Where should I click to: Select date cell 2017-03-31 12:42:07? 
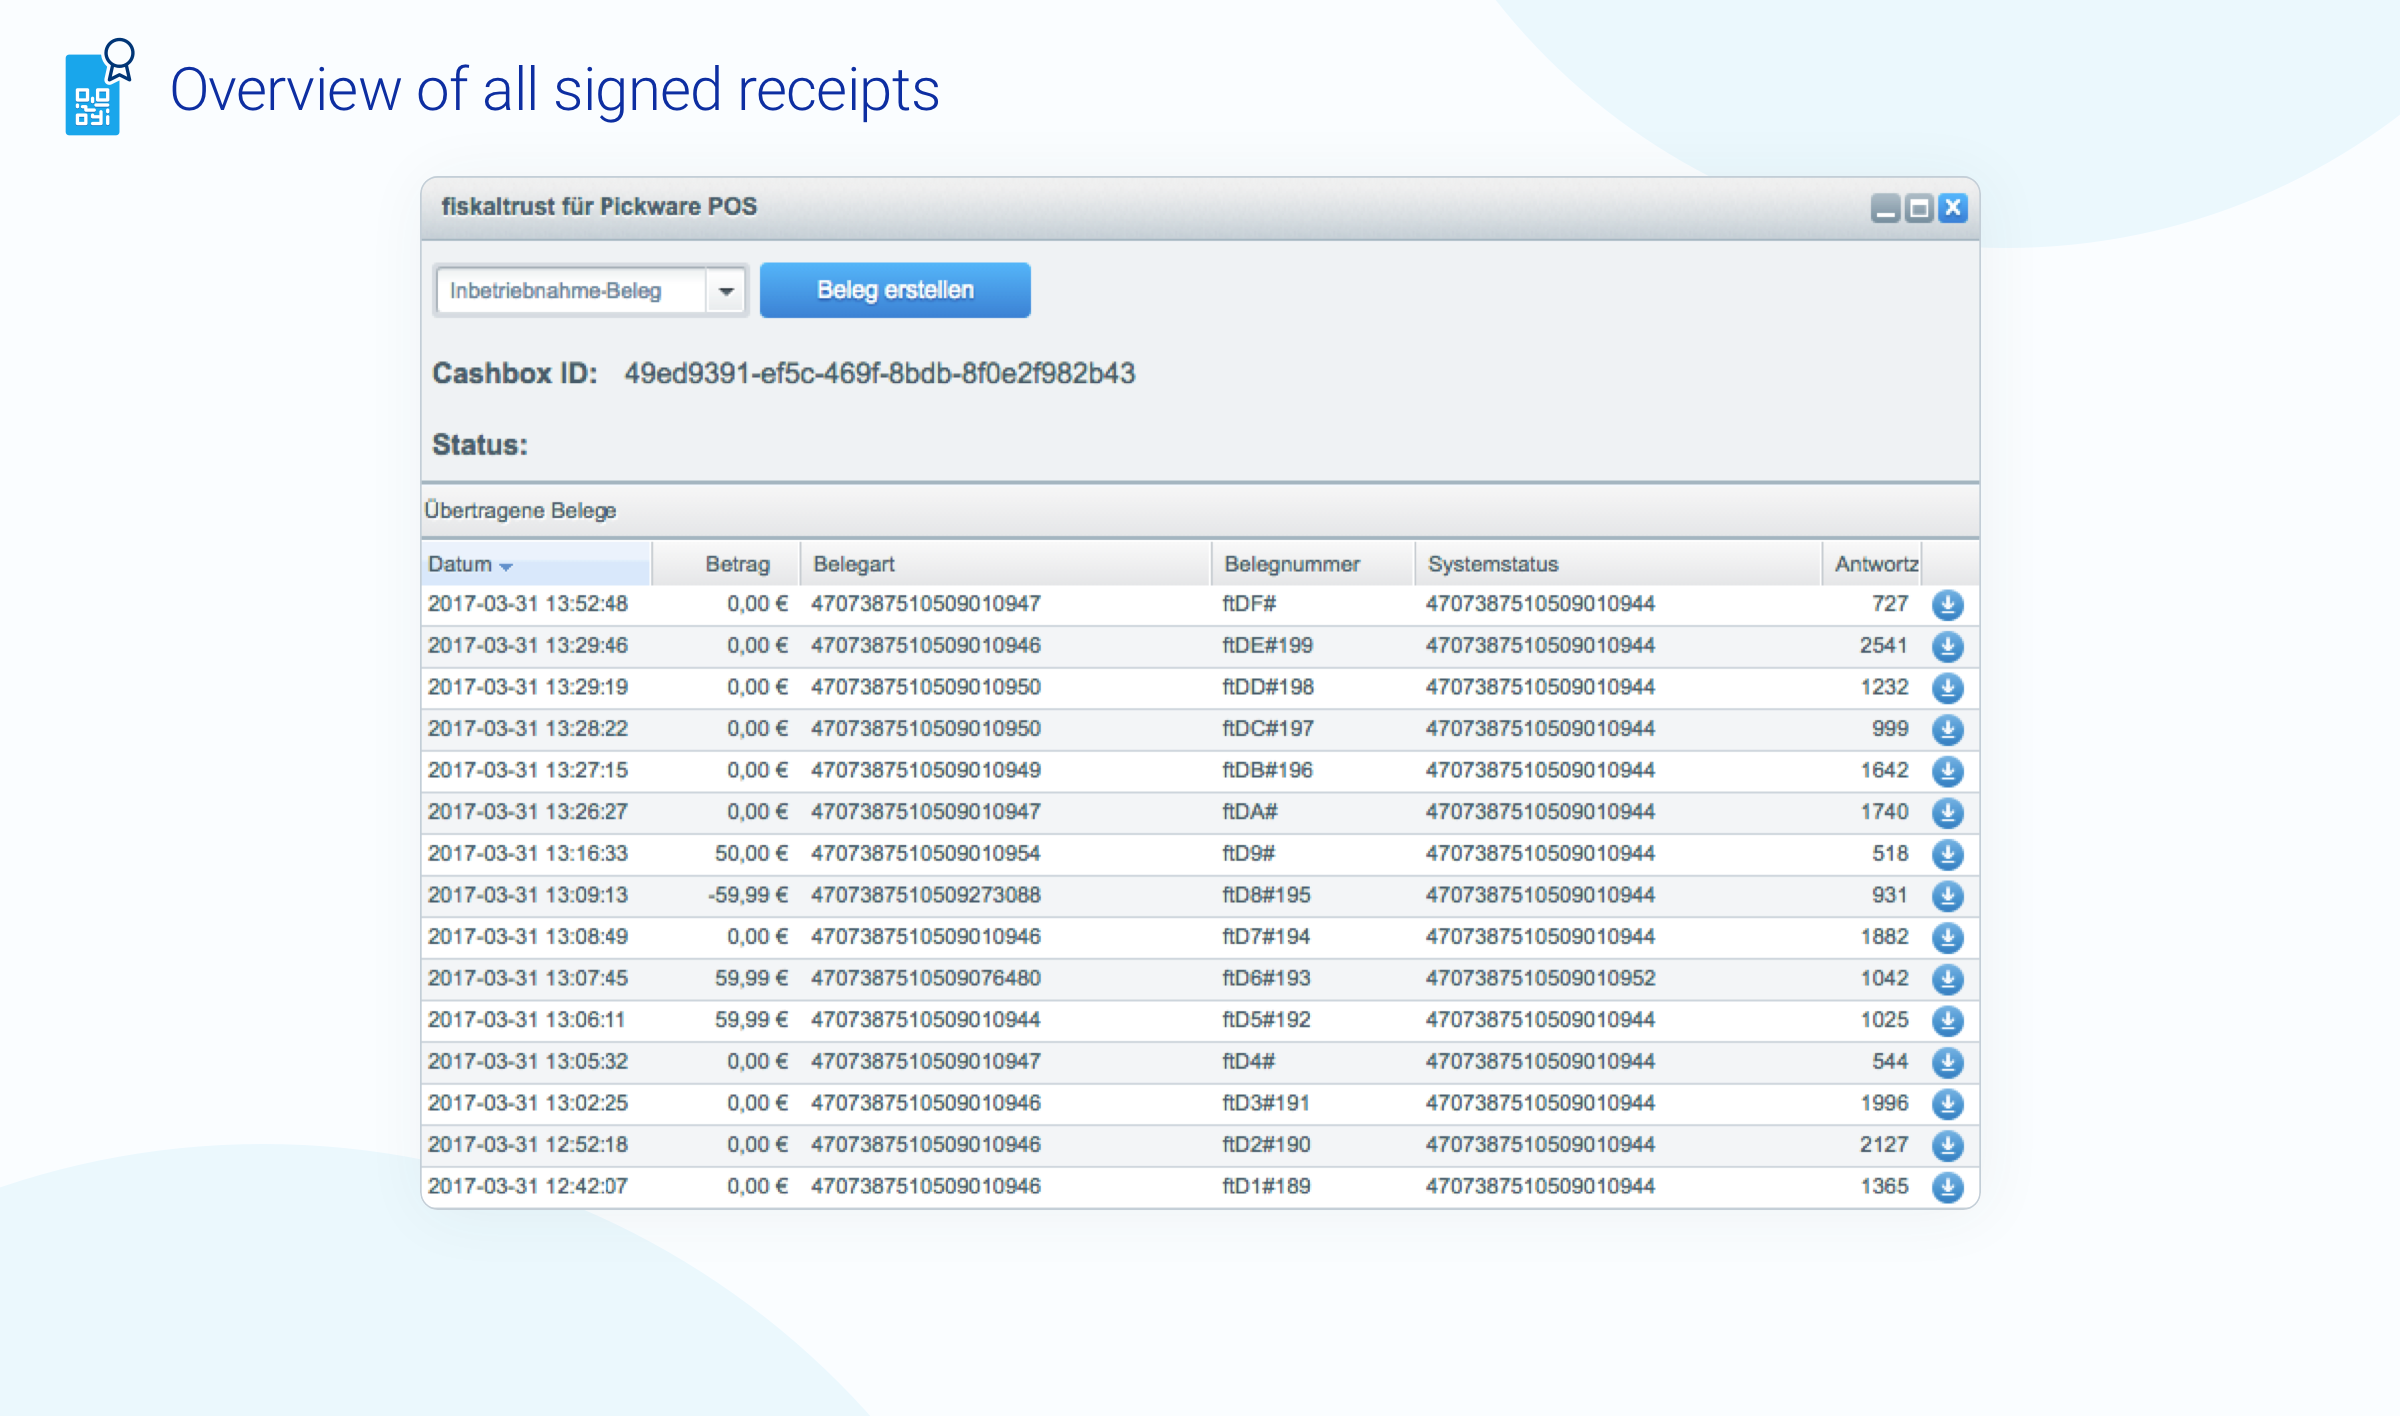tap(528, 1186)
